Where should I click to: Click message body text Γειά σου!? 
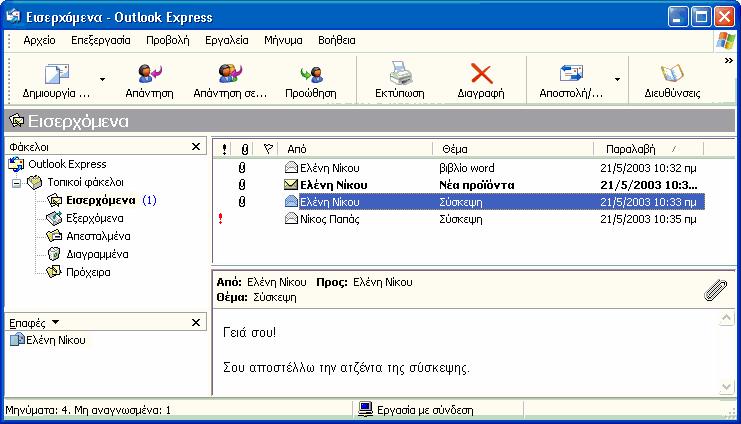coord(249,332)
